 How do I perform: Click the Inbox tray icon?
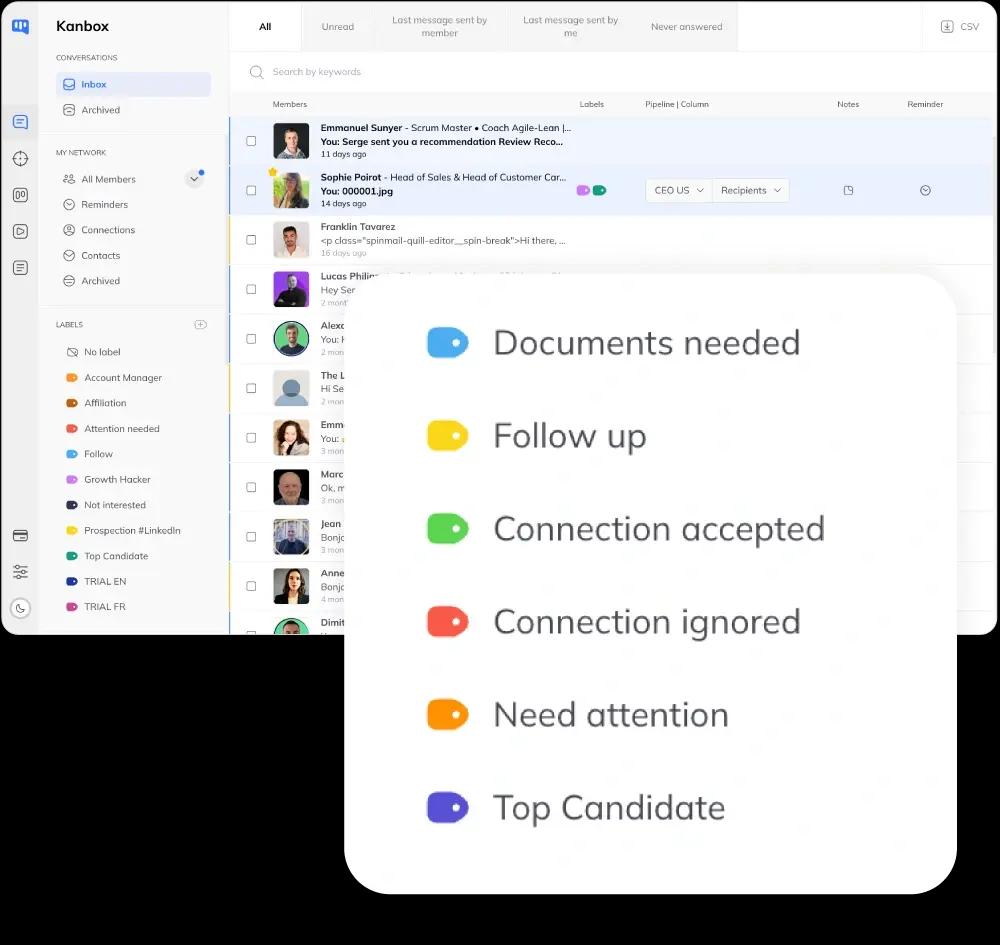tap(69, 84)
